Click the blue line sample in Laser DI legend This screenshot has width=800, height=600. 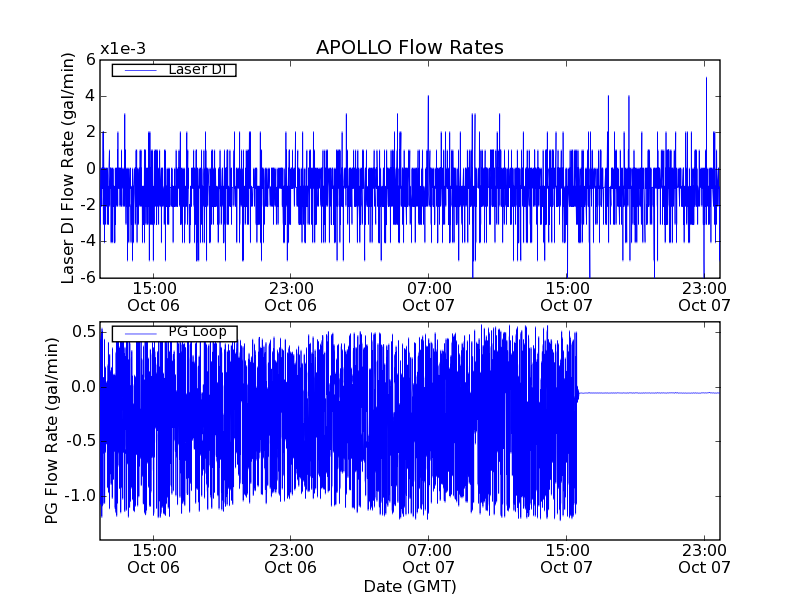point(139,70)
